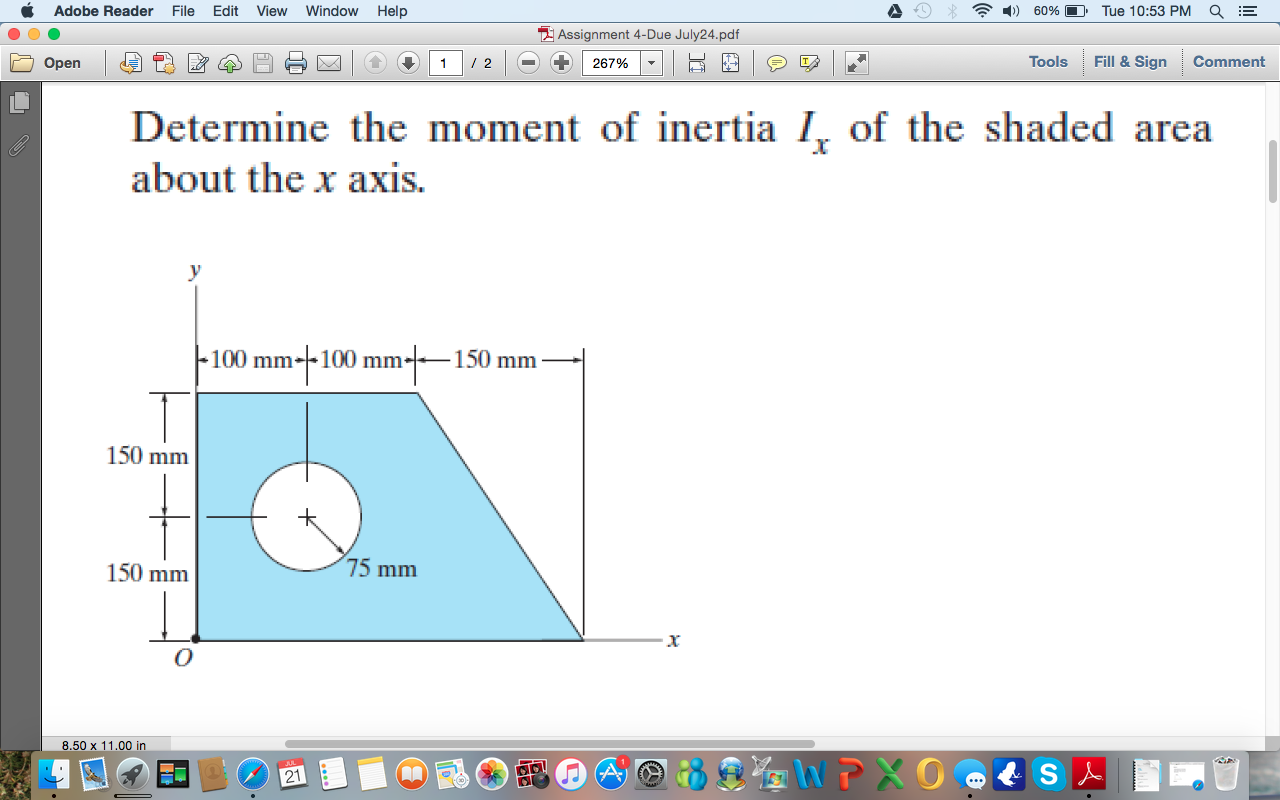The height and width of the screenshot is (800, 1280).
Task: Zoom out with the minus button
Action: [x=528, y=62]
